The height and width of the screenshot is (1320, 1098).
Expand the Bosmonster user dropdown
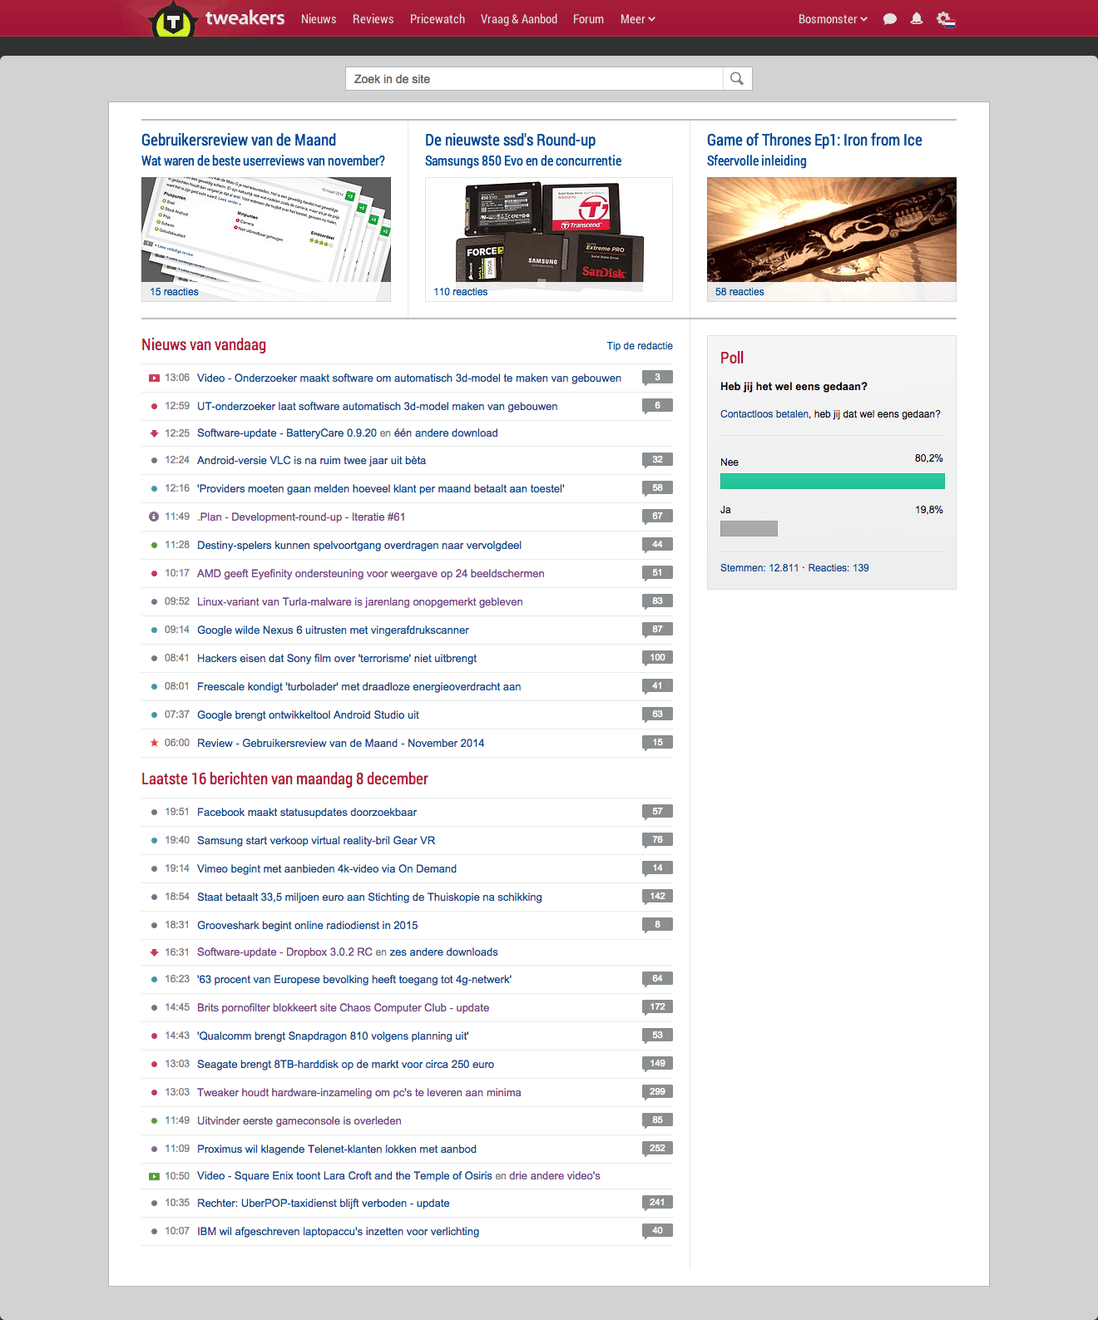pos(832,19)
